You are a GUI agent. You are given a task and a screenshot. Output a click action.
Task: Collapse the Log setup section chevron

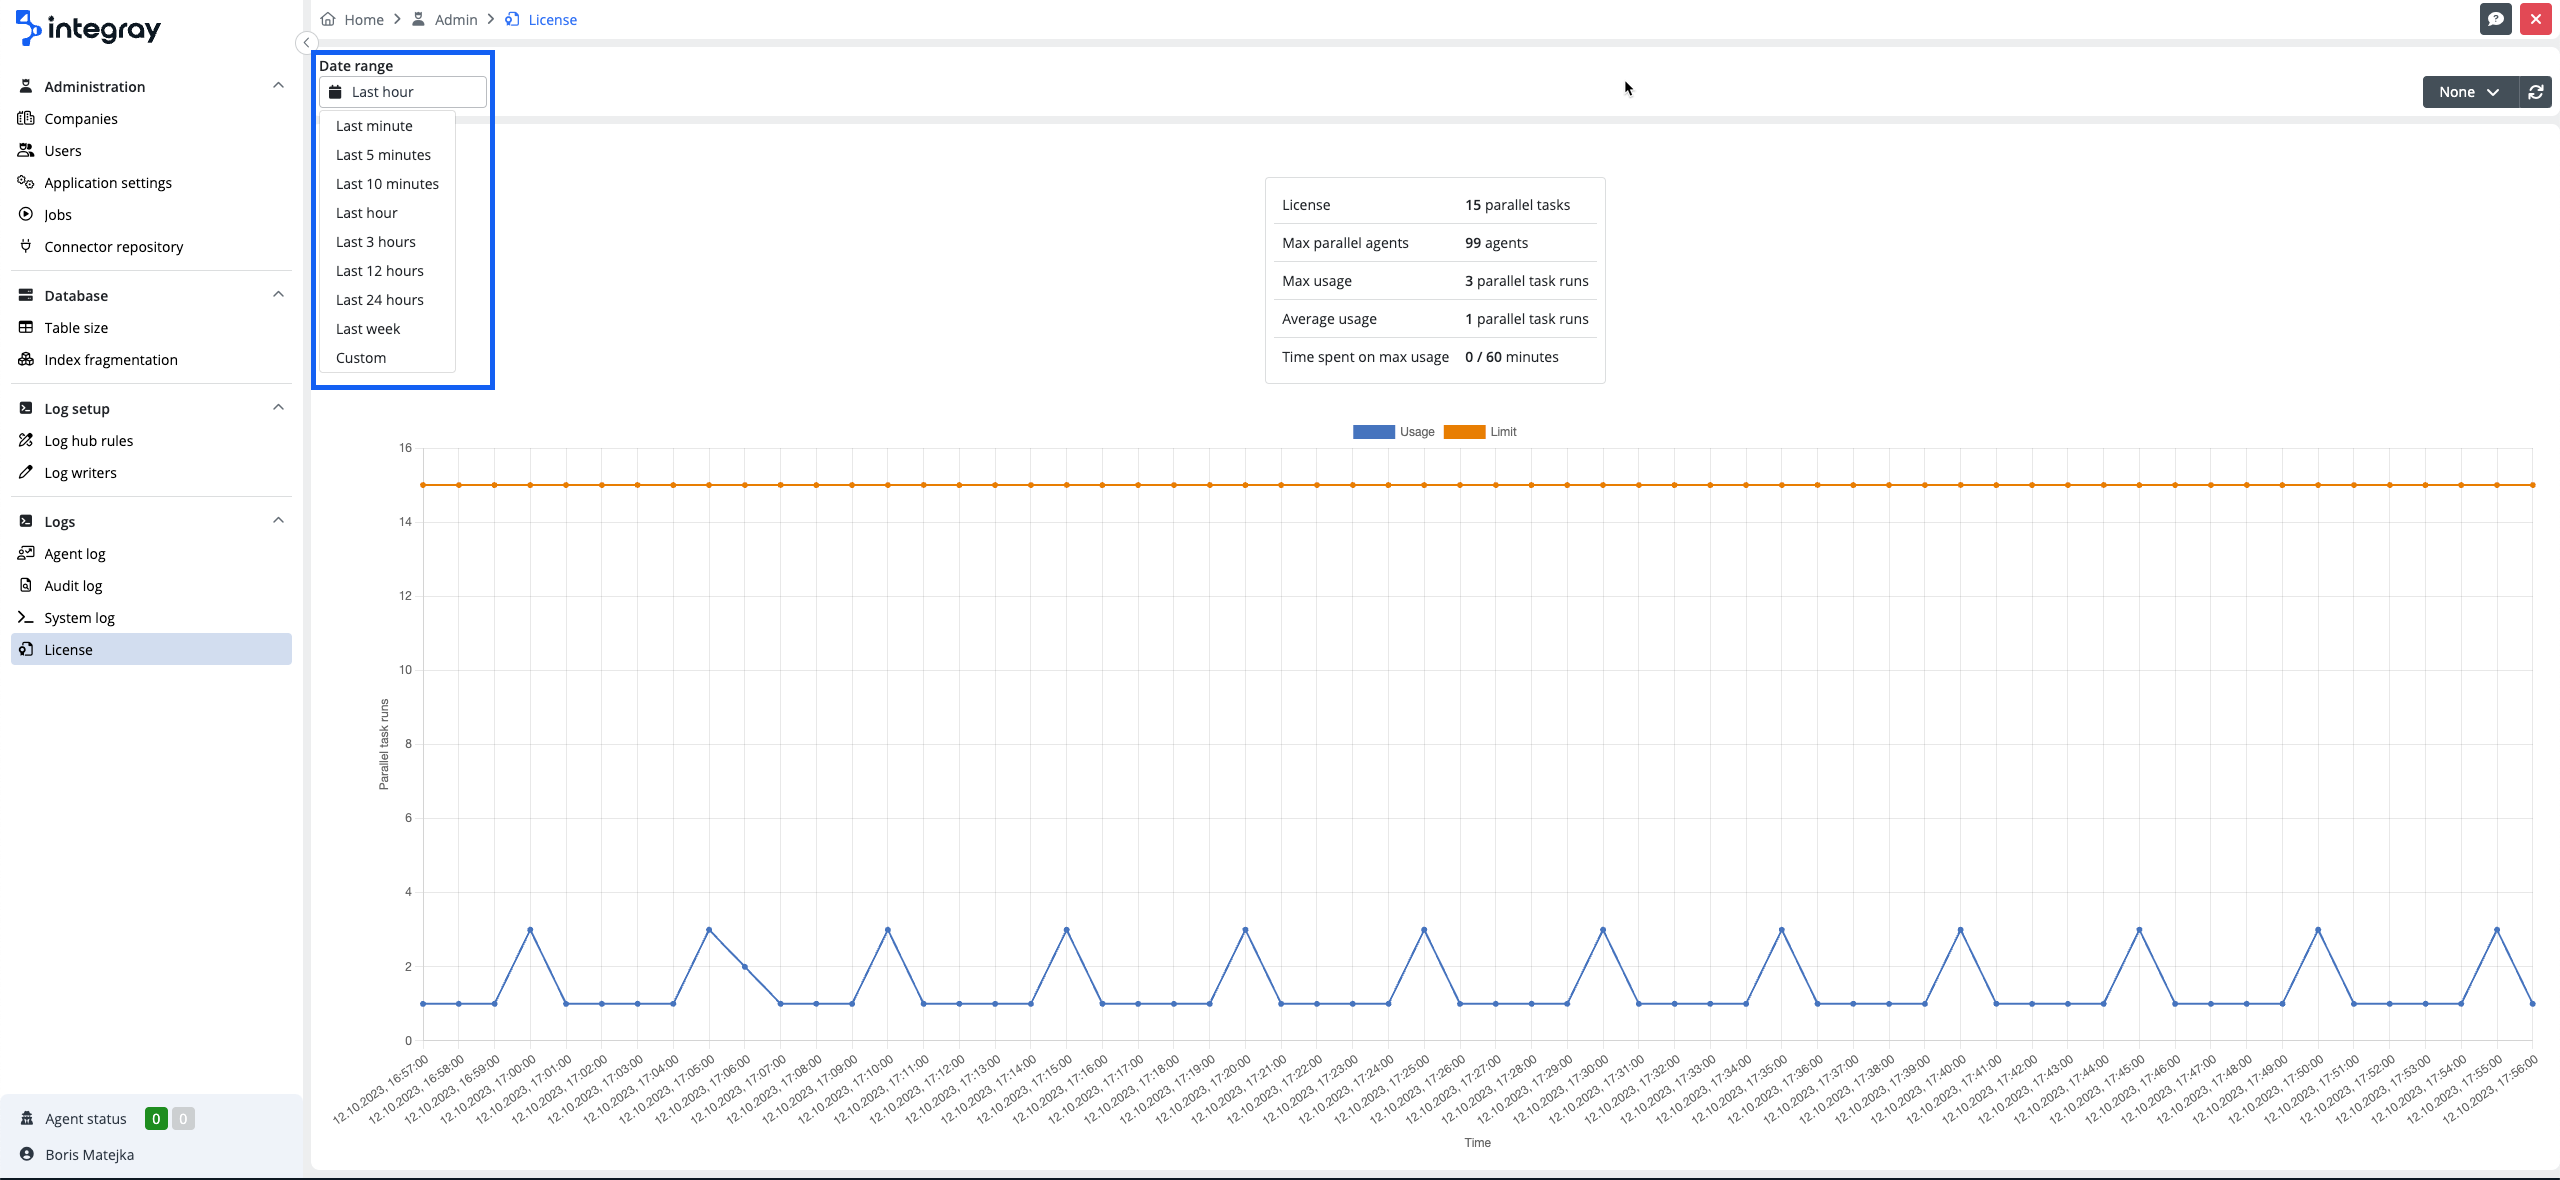pos(278,408)
